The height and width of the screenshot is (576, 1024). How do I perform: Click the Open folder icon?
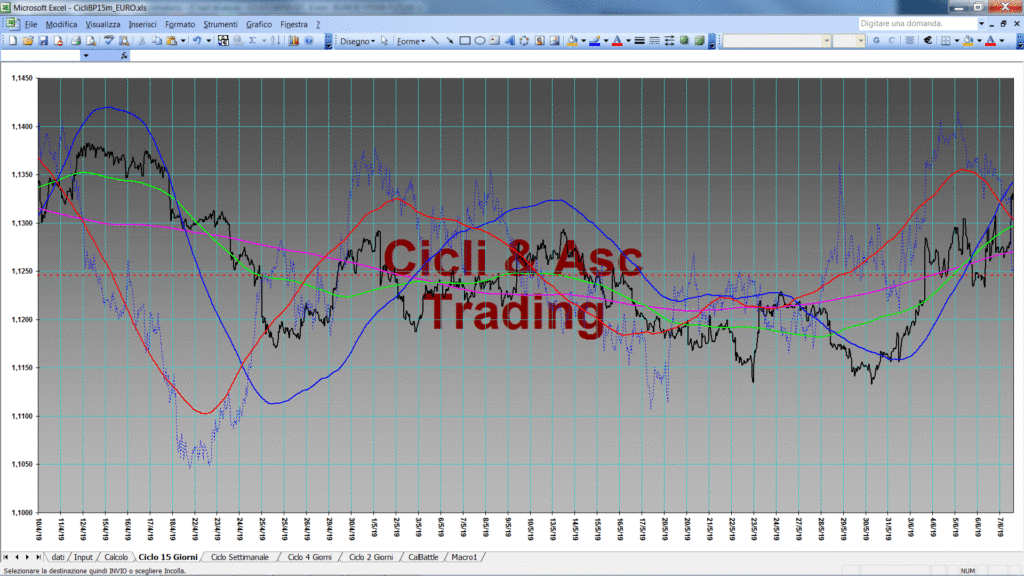coord(28,41)
